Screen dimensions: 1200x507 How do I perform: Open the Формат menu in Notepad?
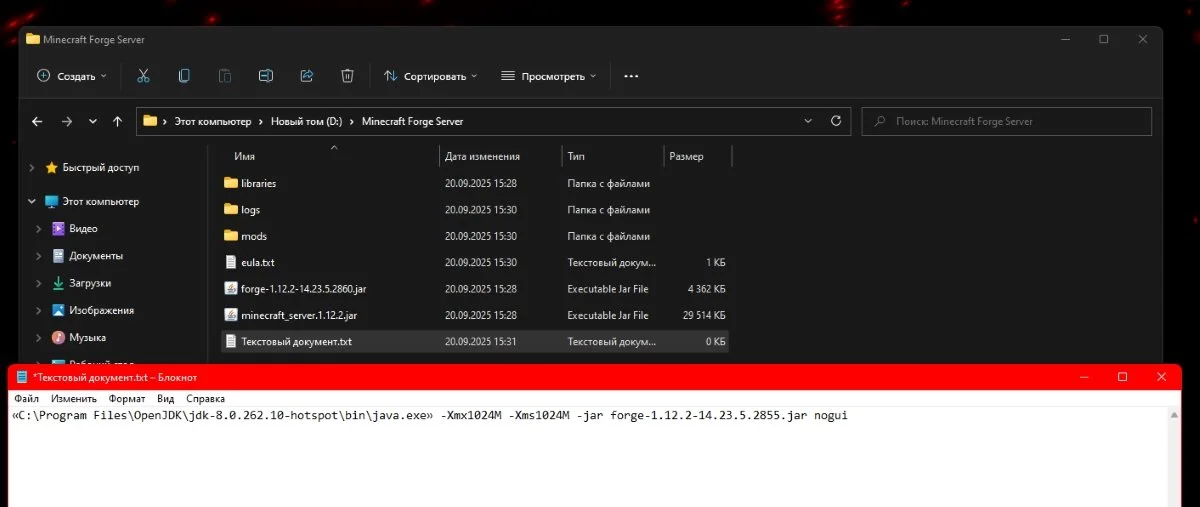click(x=126, y=398)
